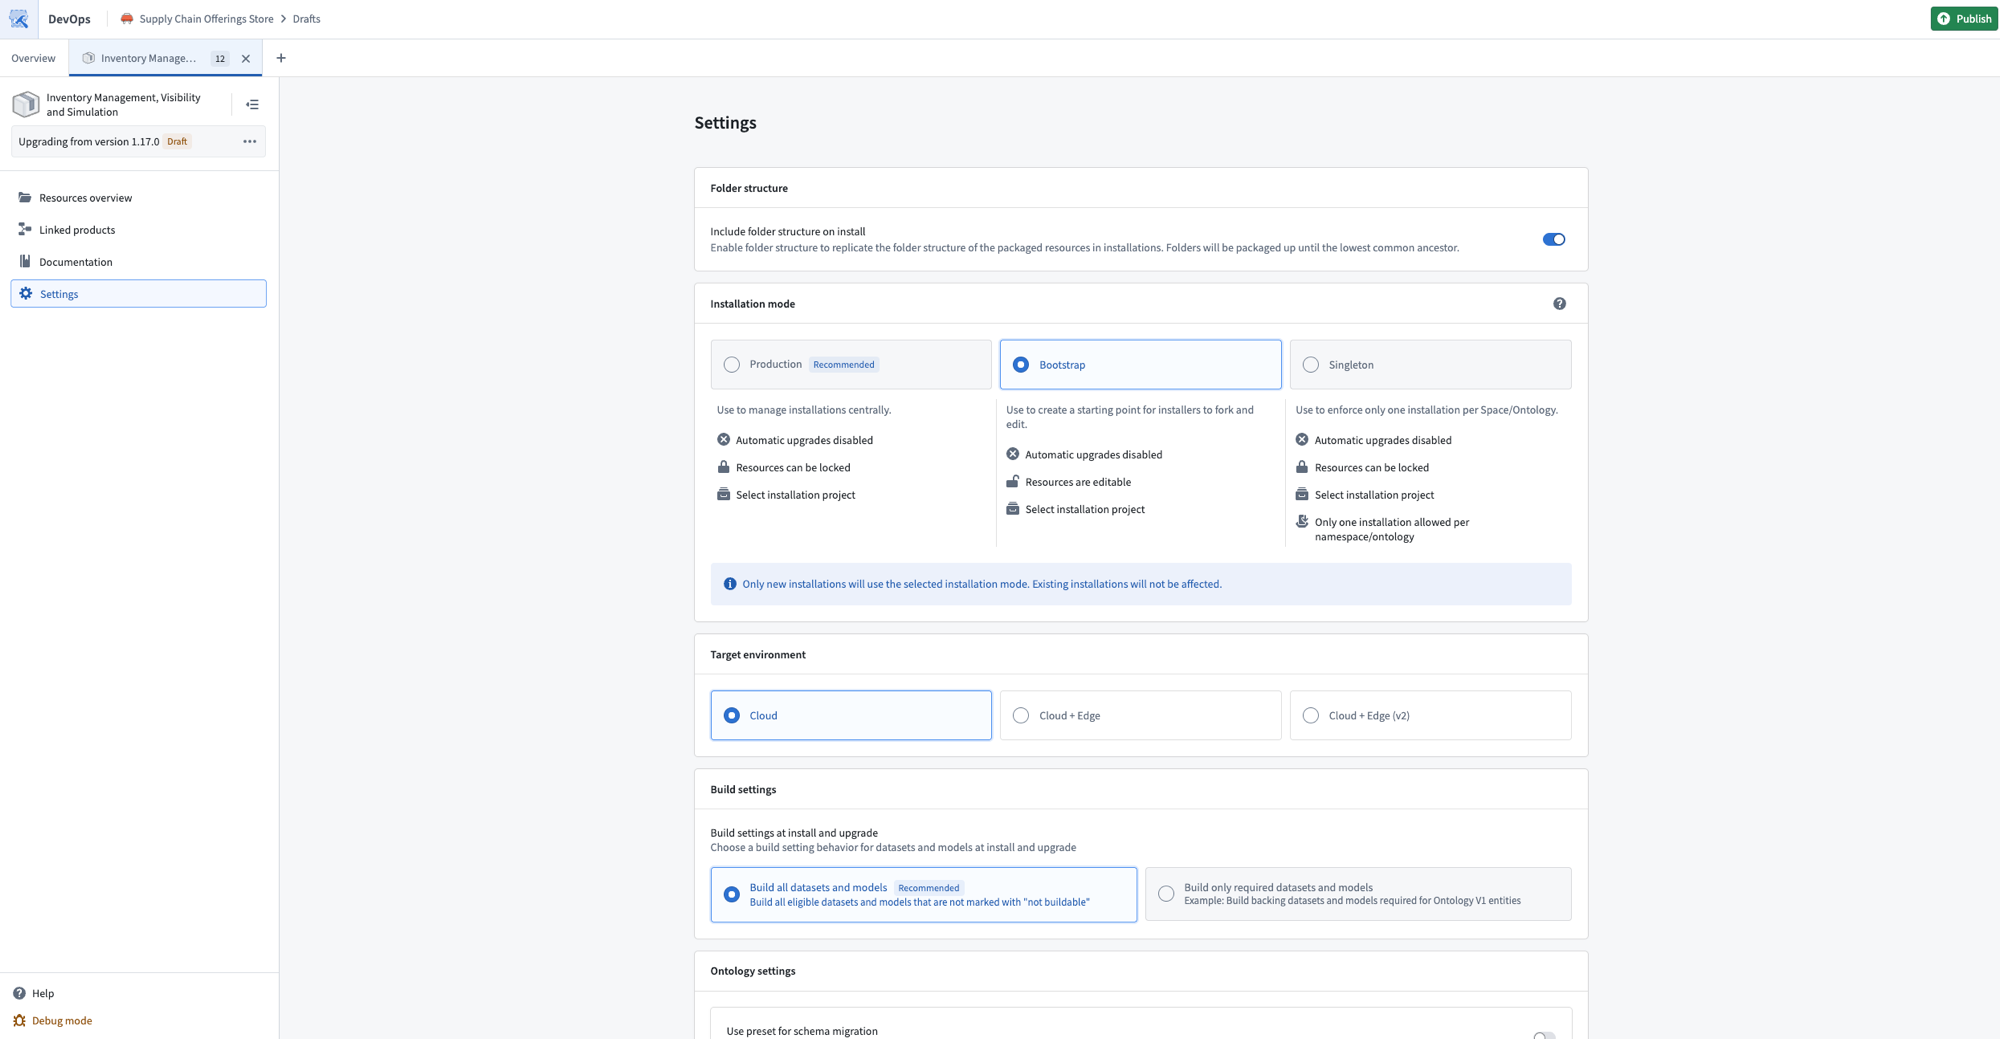Select Cloud + Edge target environment
Image resolution: width=2000 pixels, height=1039 pixels.
pyautogui.click(x=1140, y=715)
